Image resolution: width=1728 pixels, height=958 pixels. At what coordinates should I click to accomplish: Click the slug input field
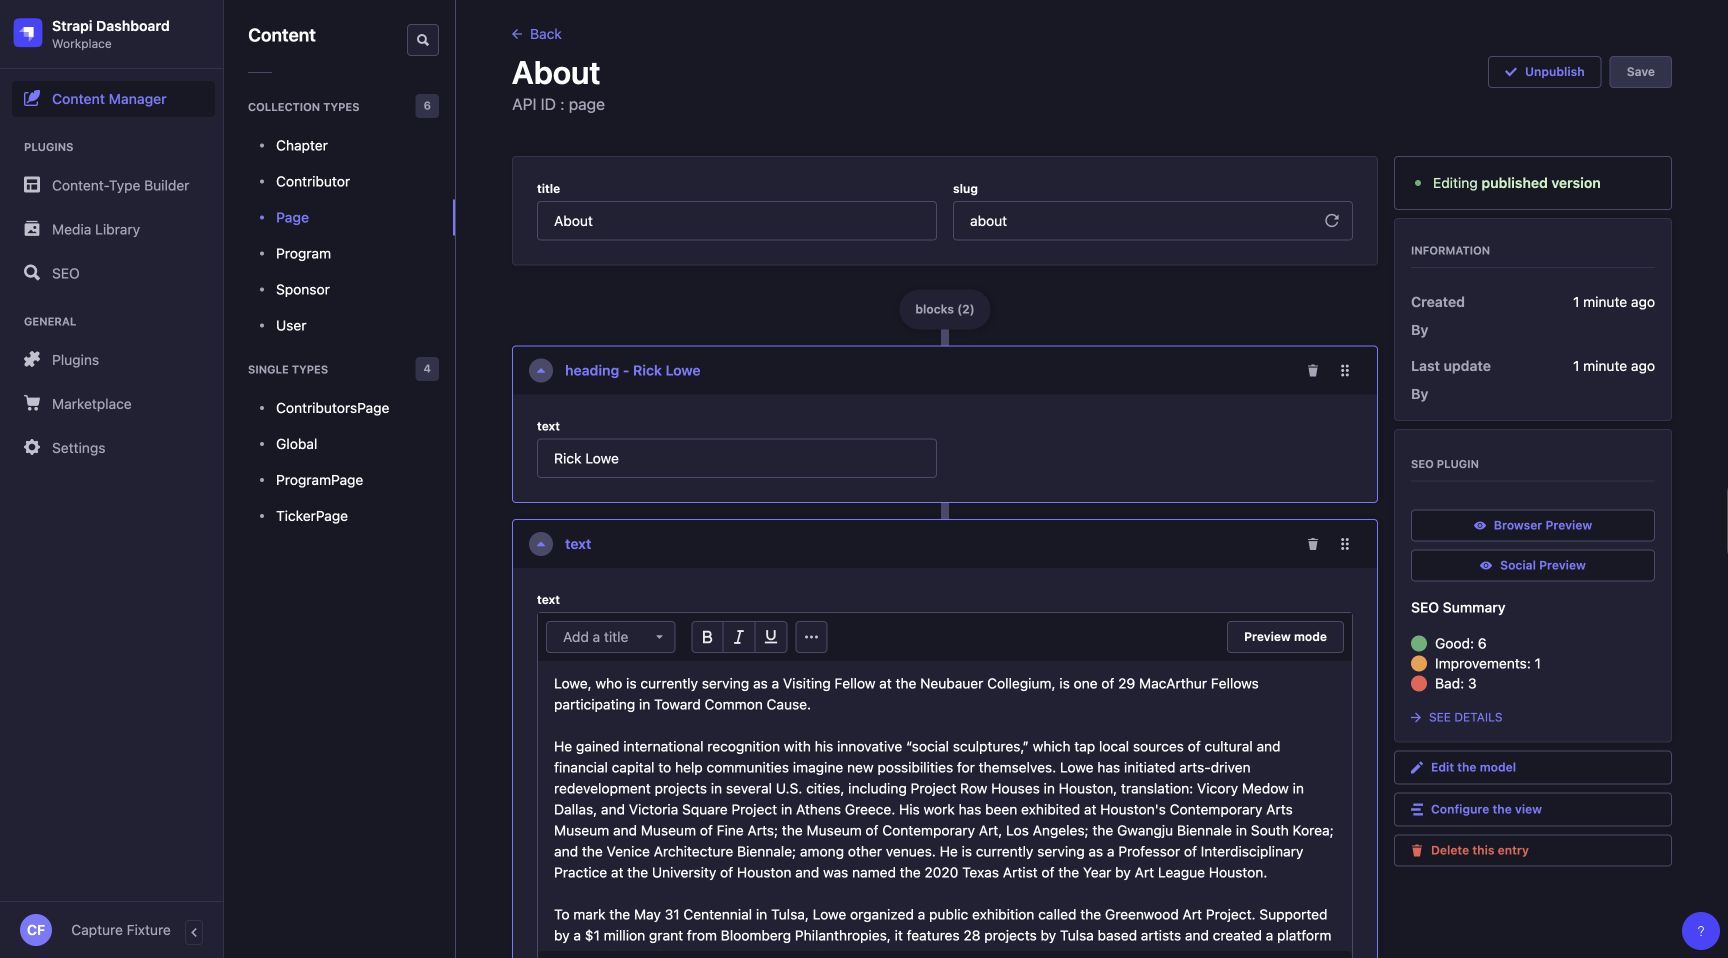[1153, 221]
